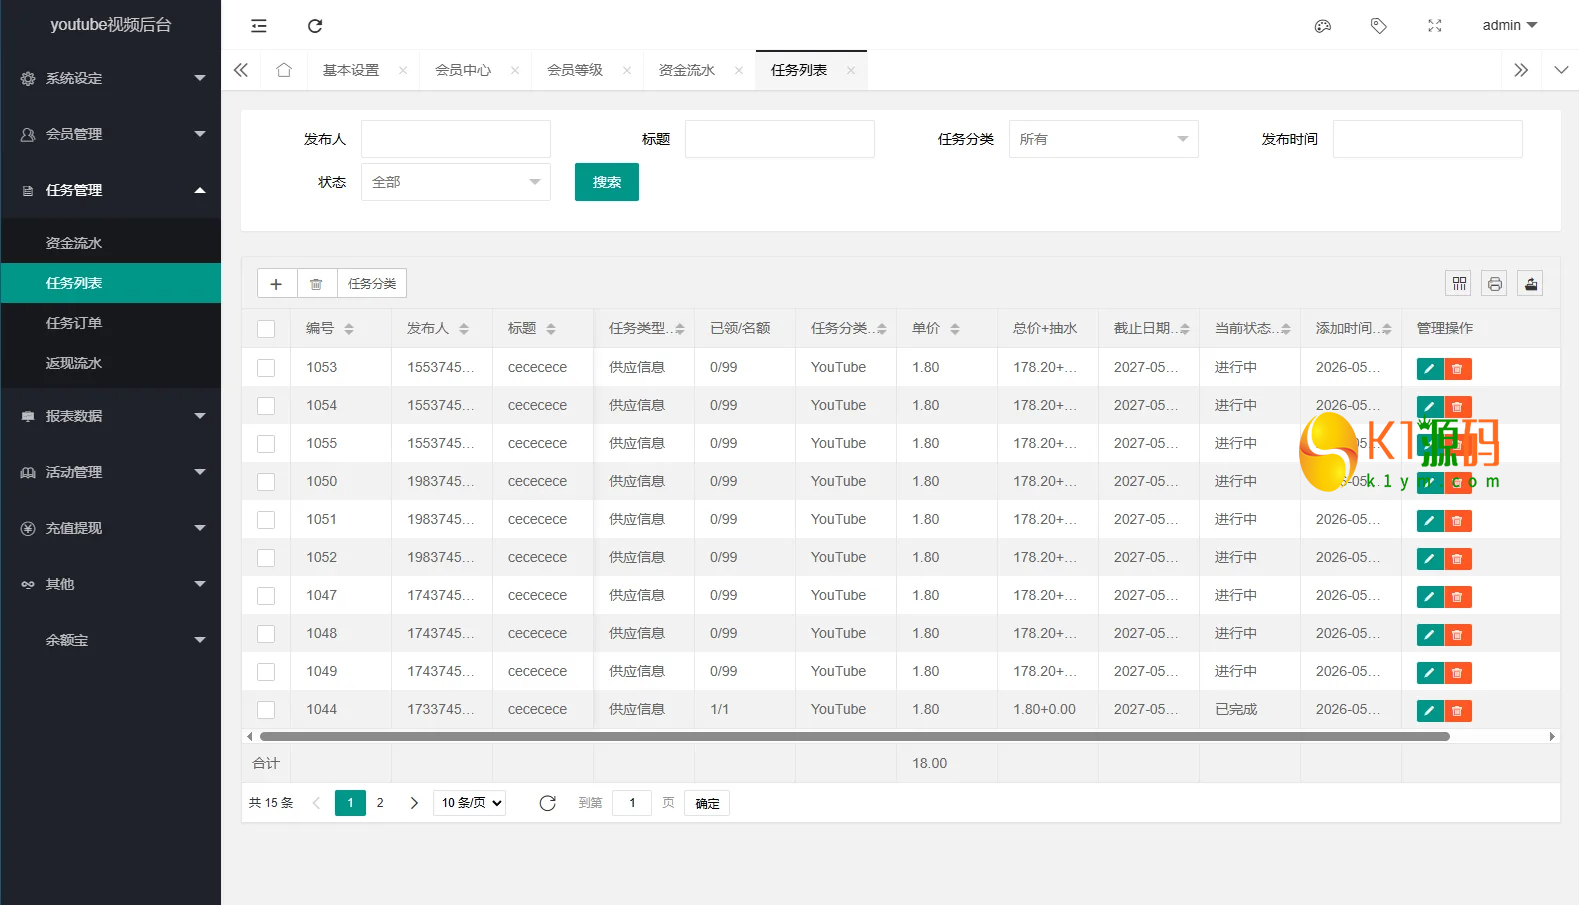Open the column filter grid icon

(x=1460, y=284)
